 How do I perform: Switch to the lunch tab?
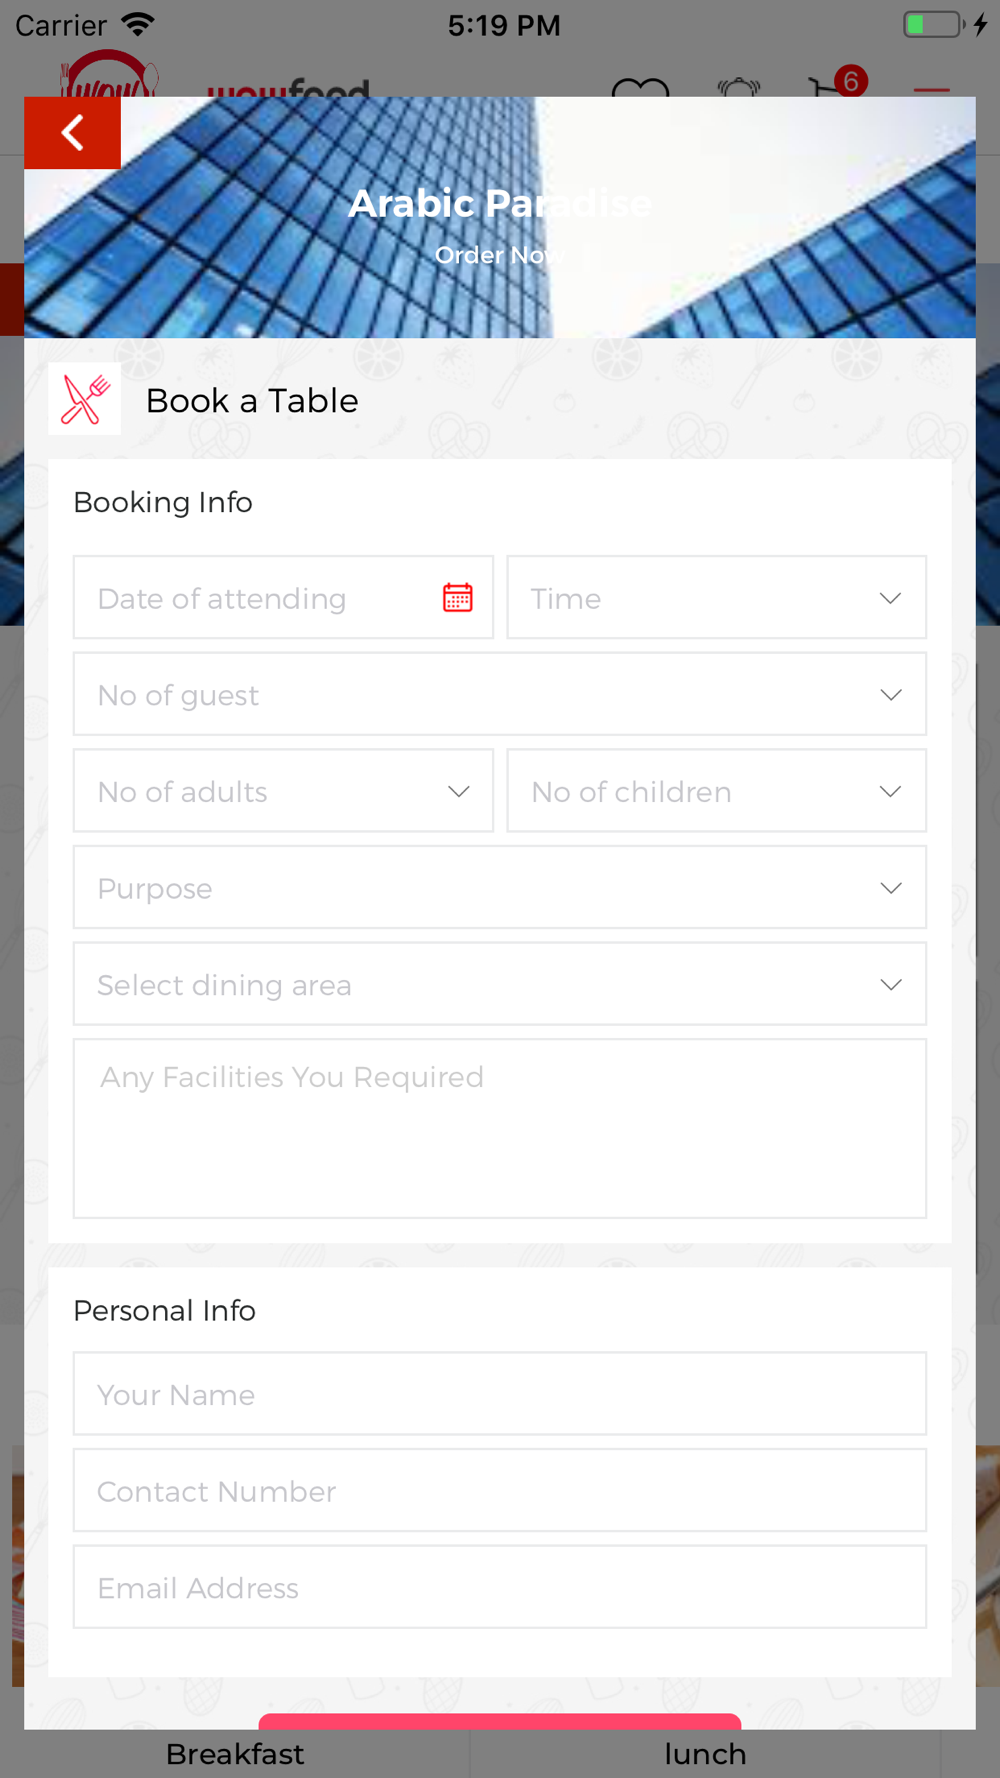(705, 1754)
